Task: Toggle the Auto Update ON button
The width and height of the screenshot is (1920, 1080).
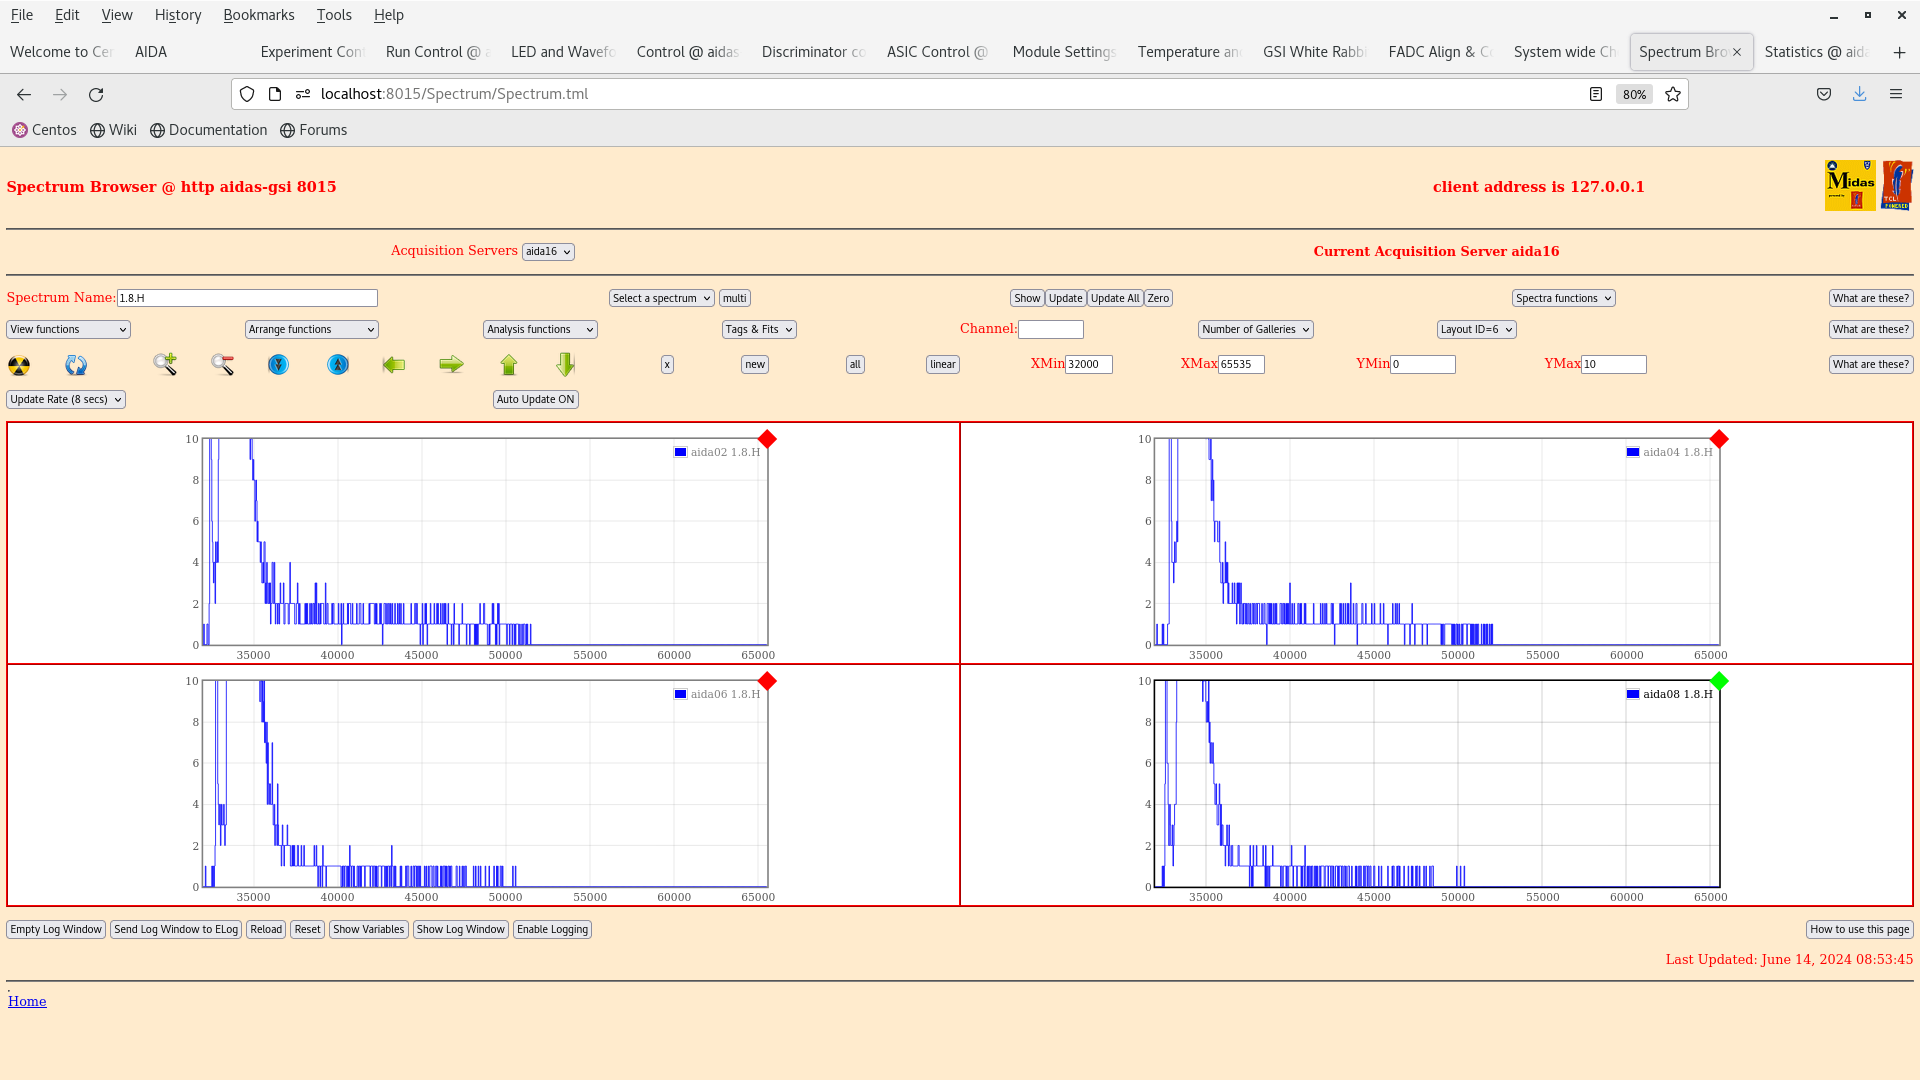Action: point(535,399)
